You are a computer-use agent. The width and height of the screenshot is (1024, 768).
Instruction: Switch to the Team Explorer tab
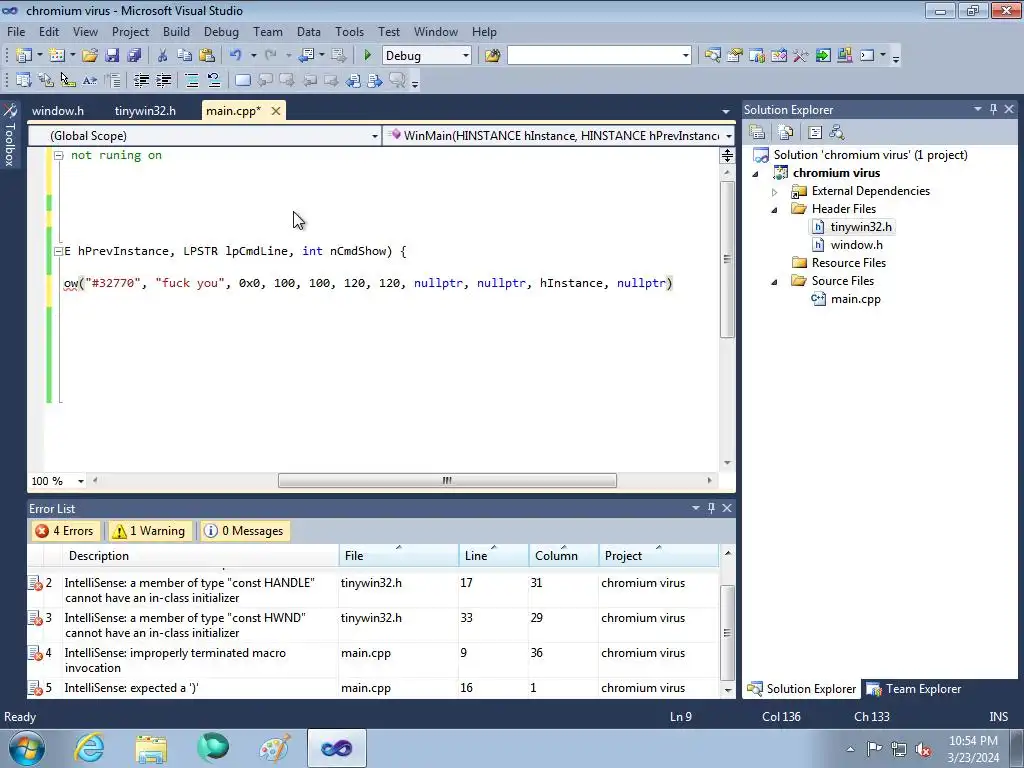[x=915, y=688]
